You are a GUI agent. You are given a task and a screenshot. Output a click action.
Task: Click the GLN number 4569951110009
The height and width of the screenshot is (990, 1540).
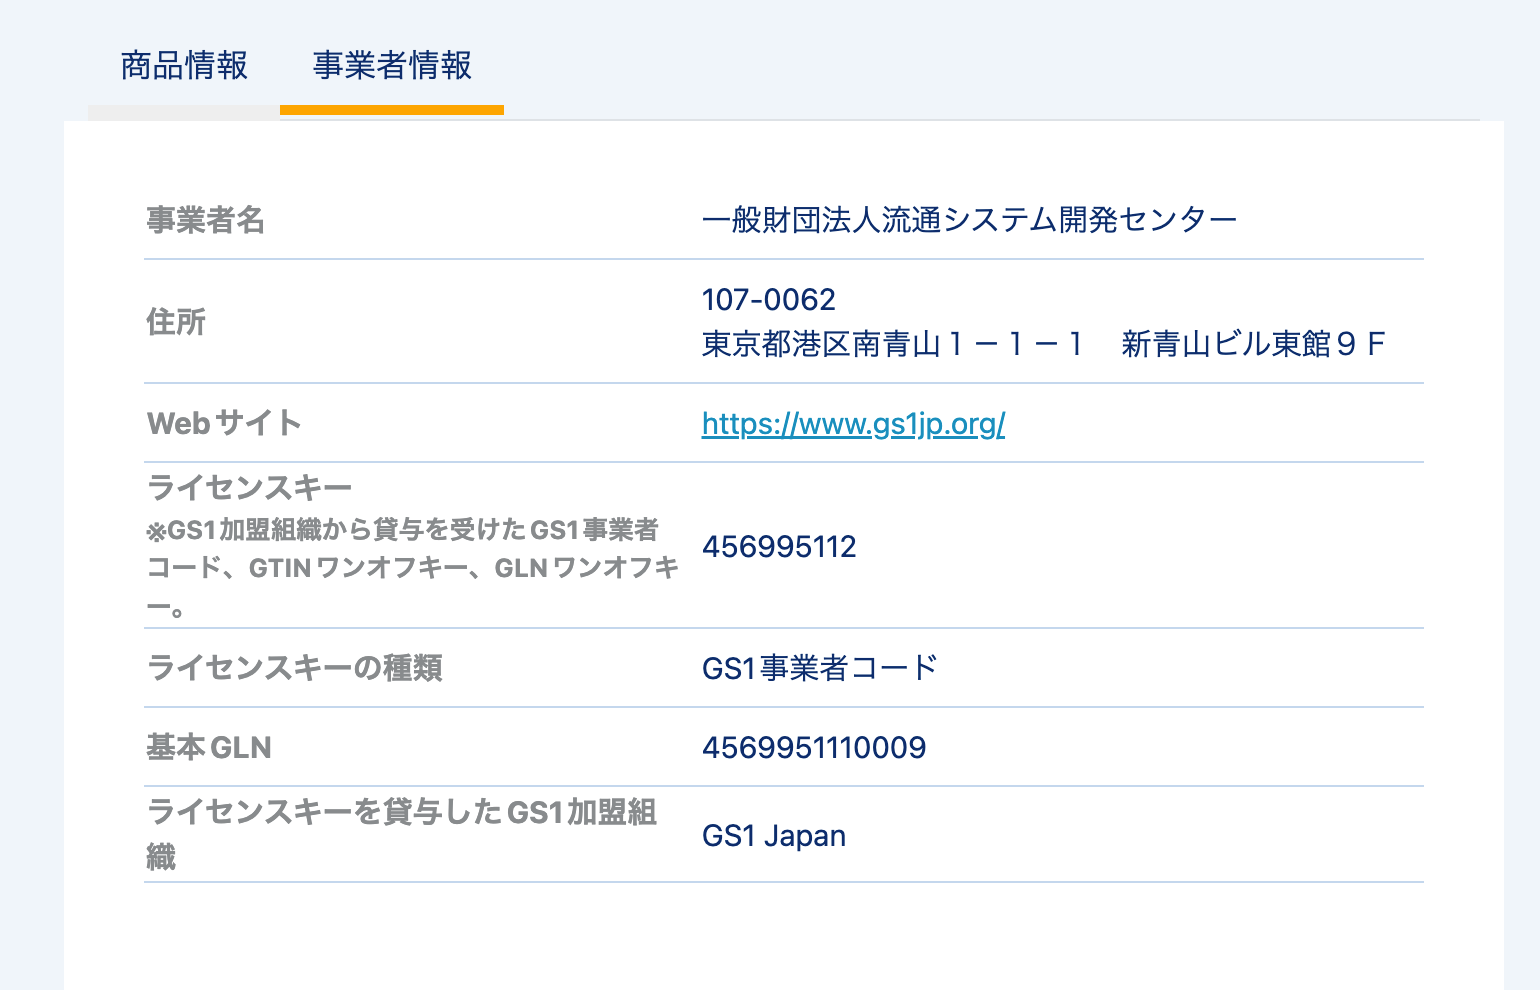point(814,746)
